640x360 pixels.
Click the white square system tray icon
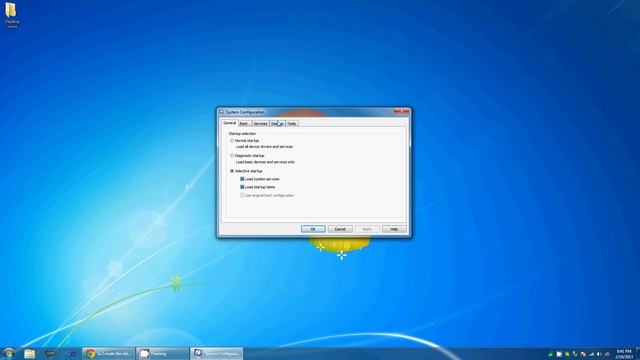point(559,354)
